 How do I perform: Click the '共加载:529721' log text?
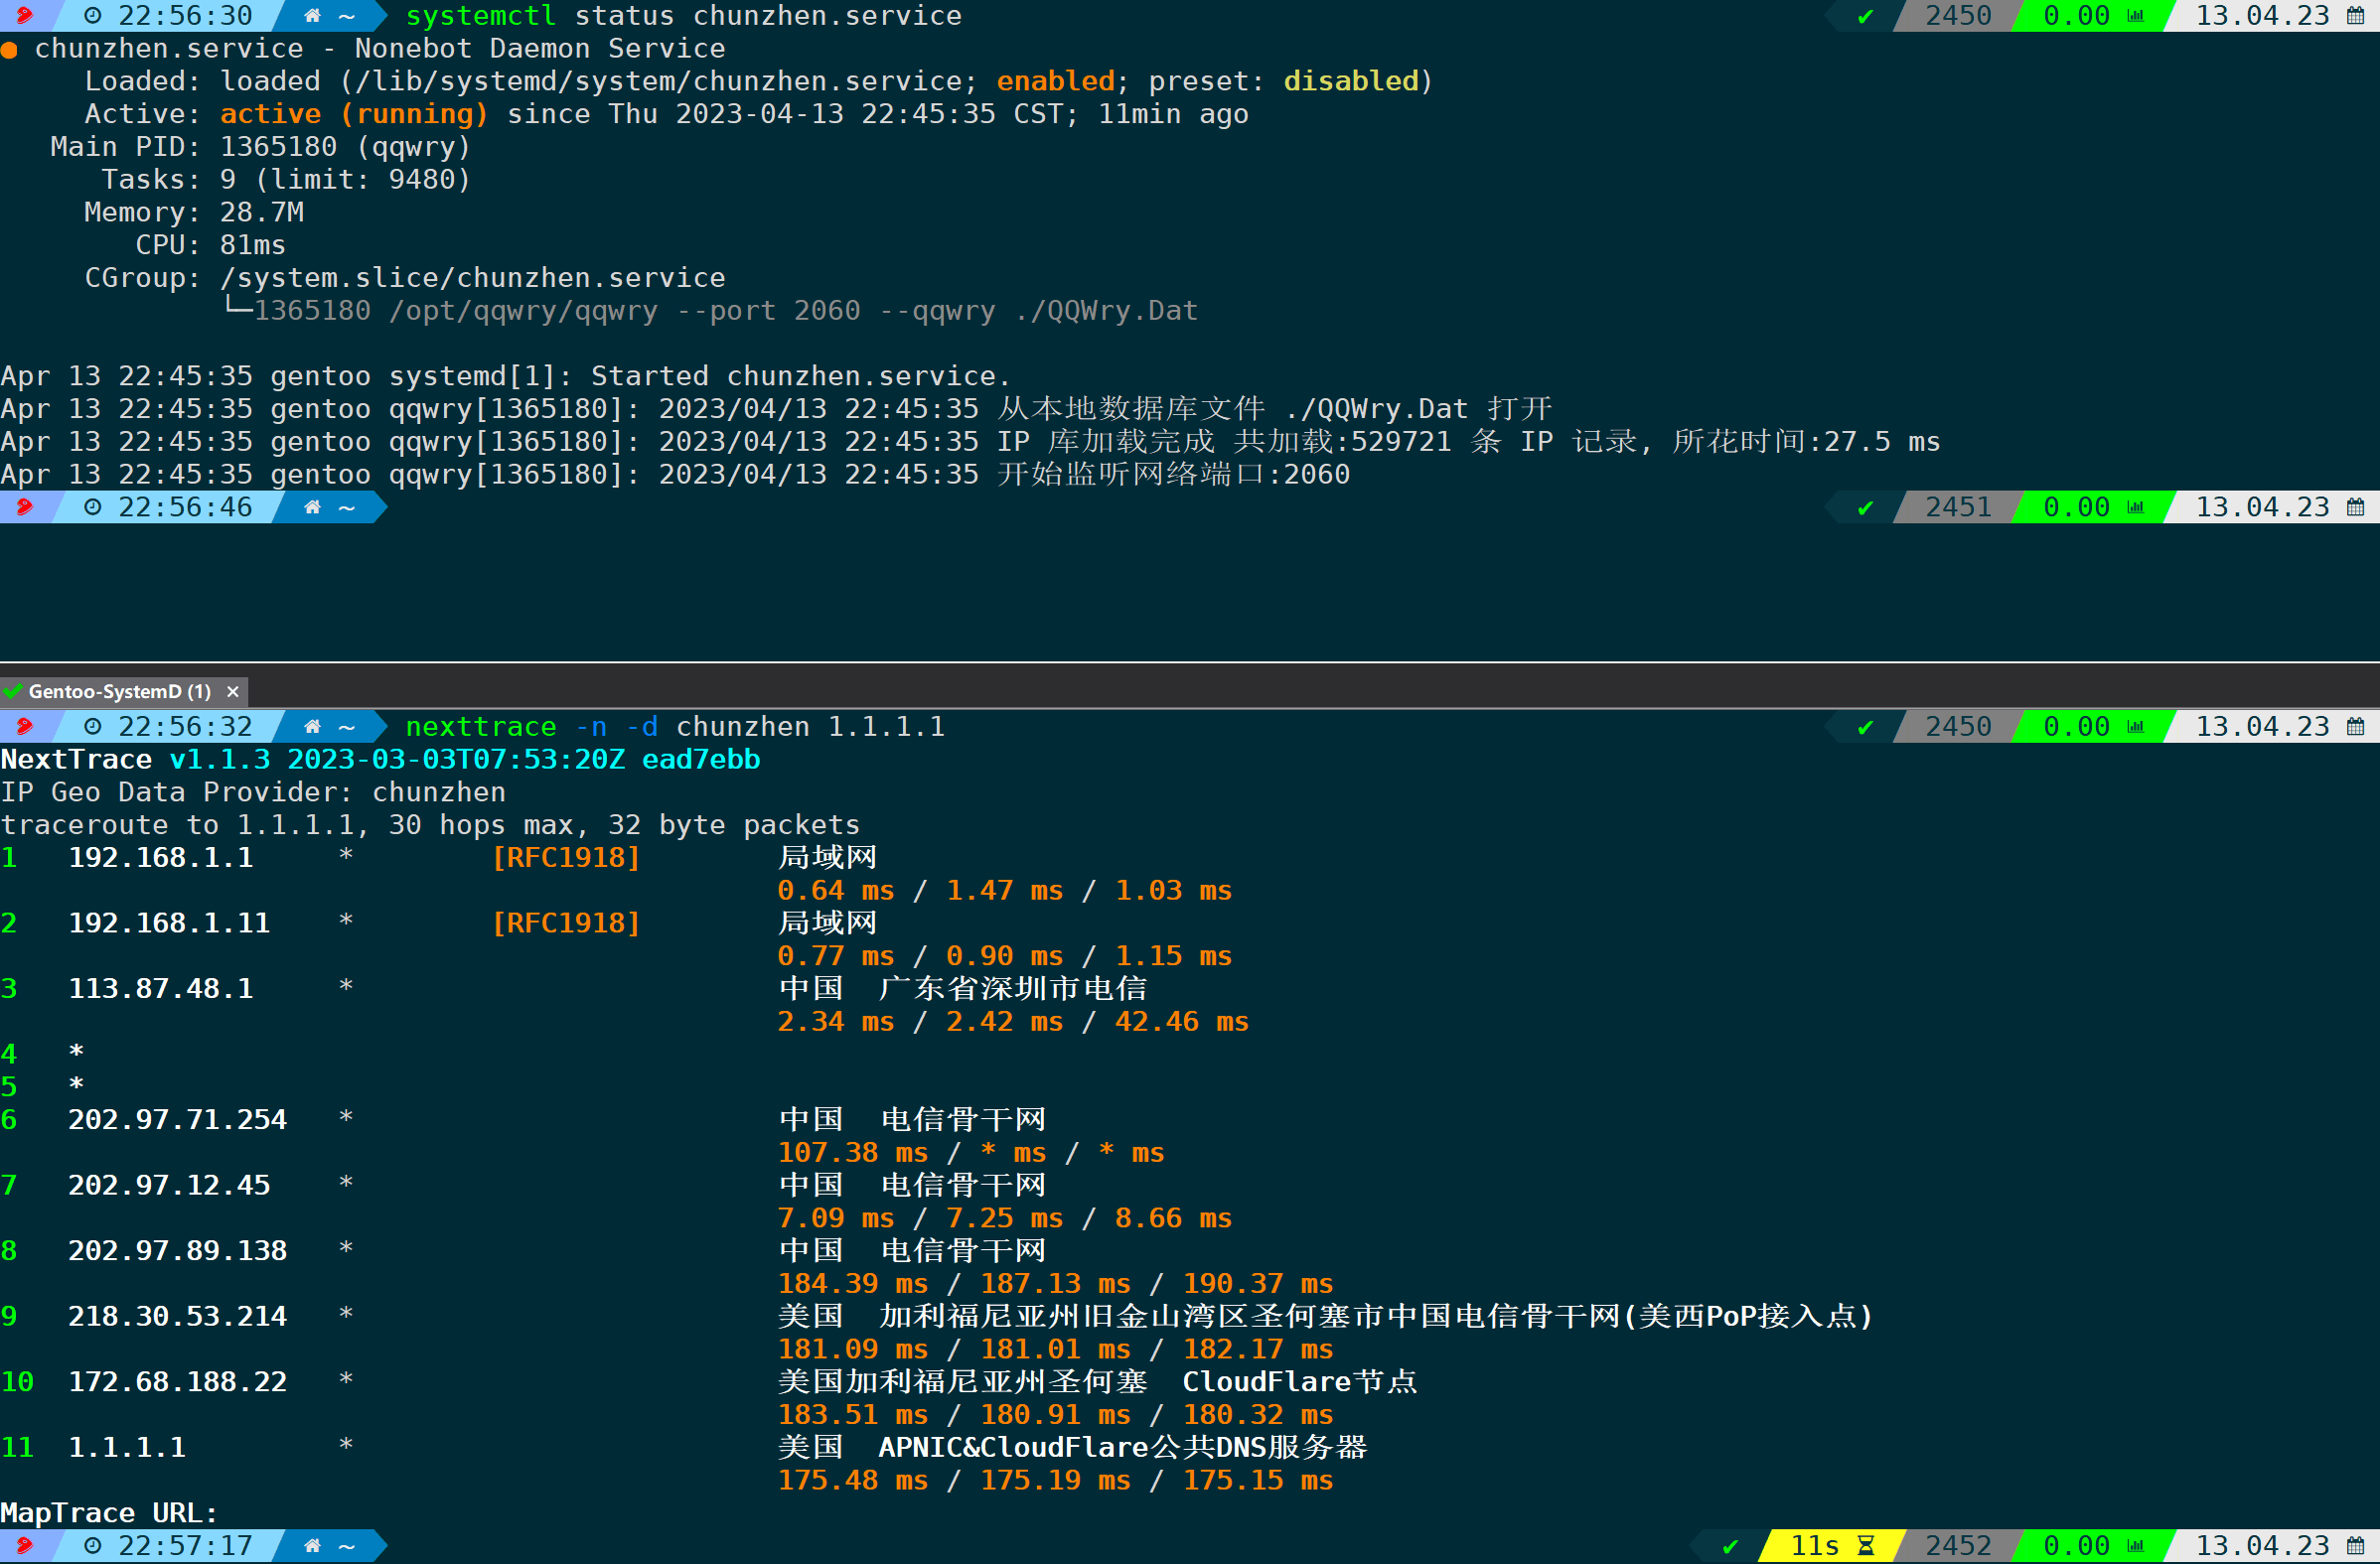1342,442
